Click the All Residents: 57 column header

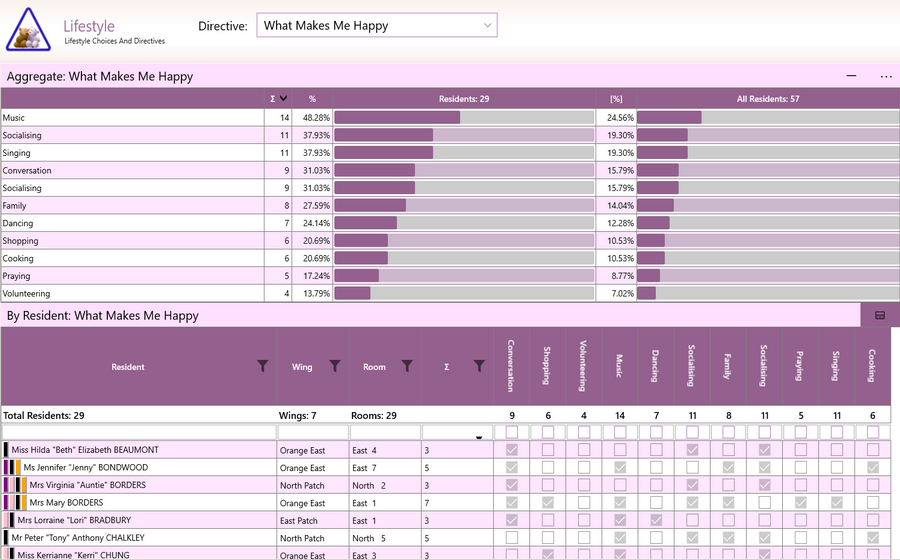coord(768,99)
